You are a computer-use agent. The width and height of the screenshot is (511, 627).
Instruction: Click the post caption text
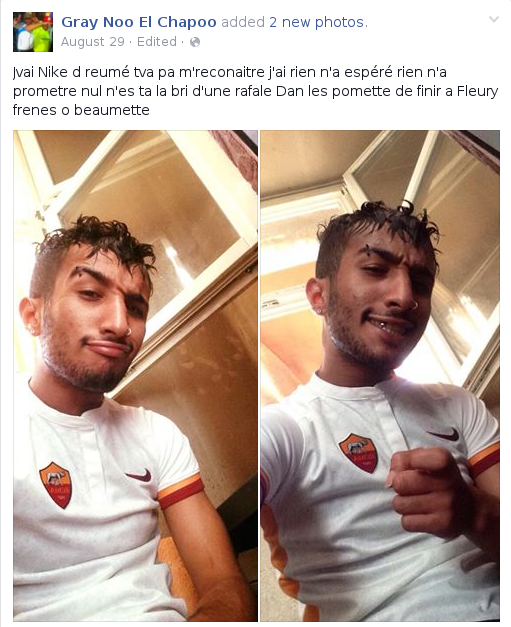click(x=256, y=91)
